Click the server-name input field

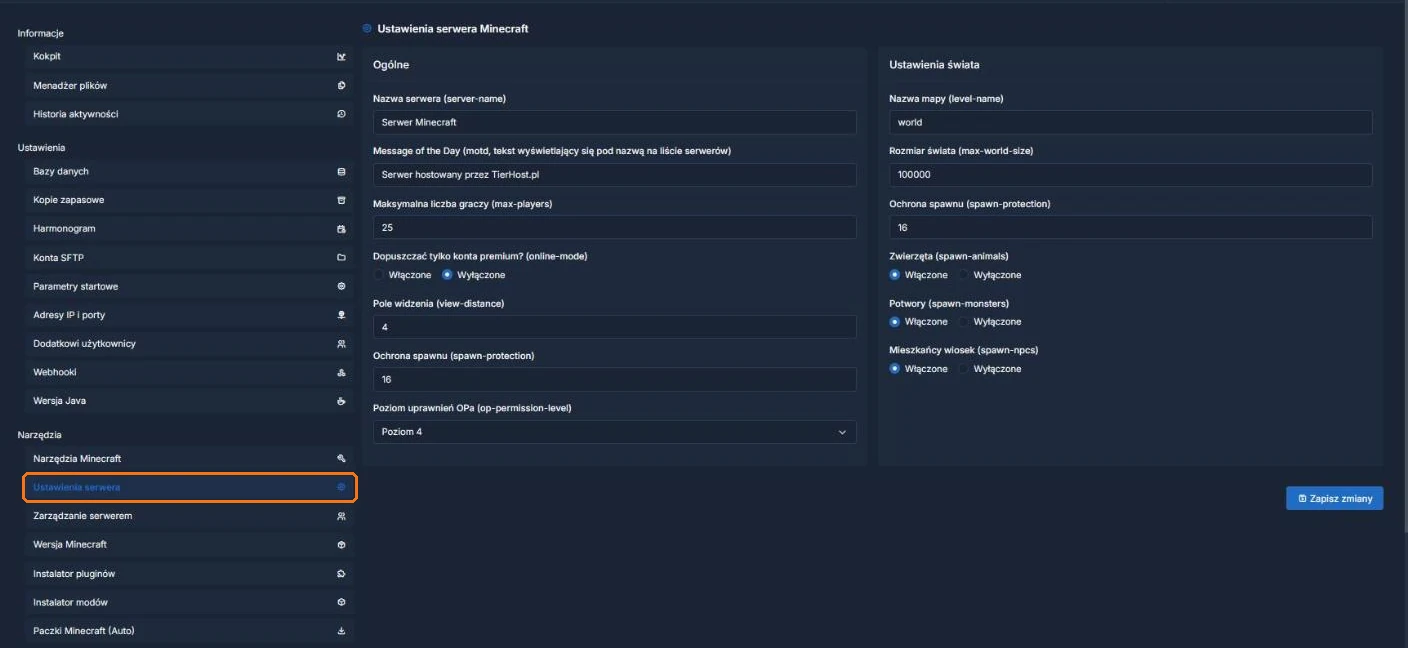coord(615,122)
